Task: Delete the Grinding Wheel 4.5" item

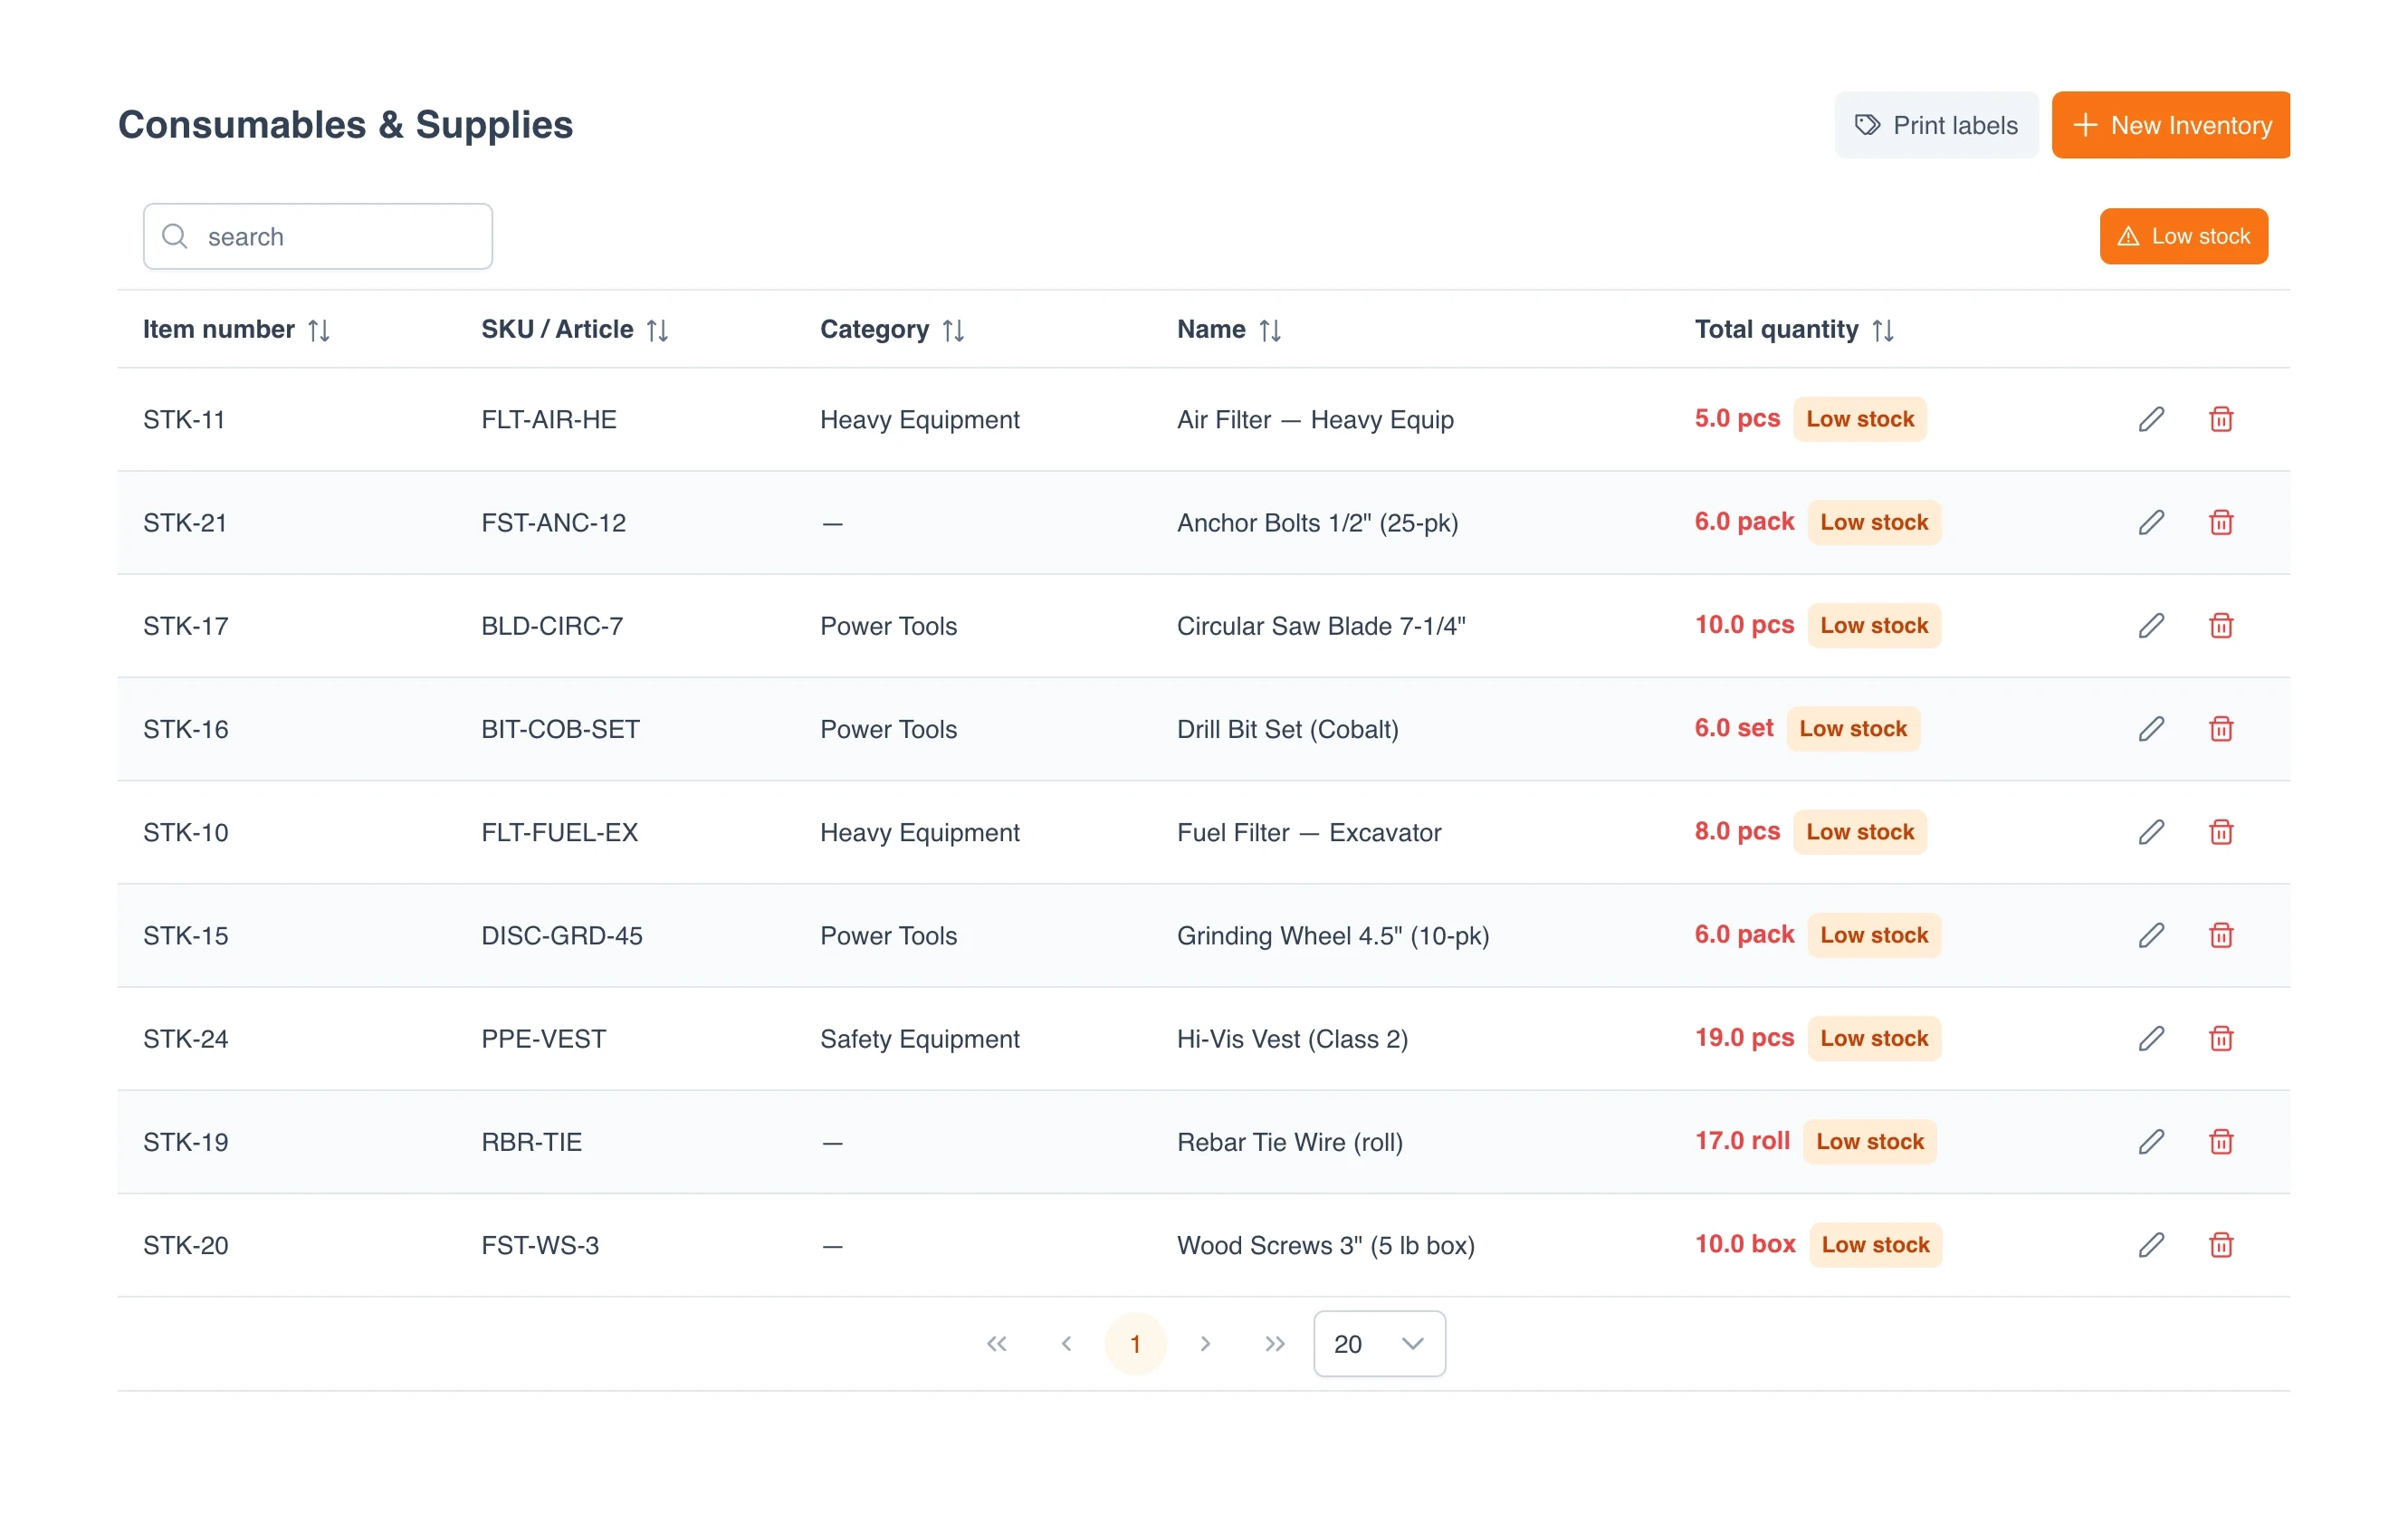Action: (2220, 935)
